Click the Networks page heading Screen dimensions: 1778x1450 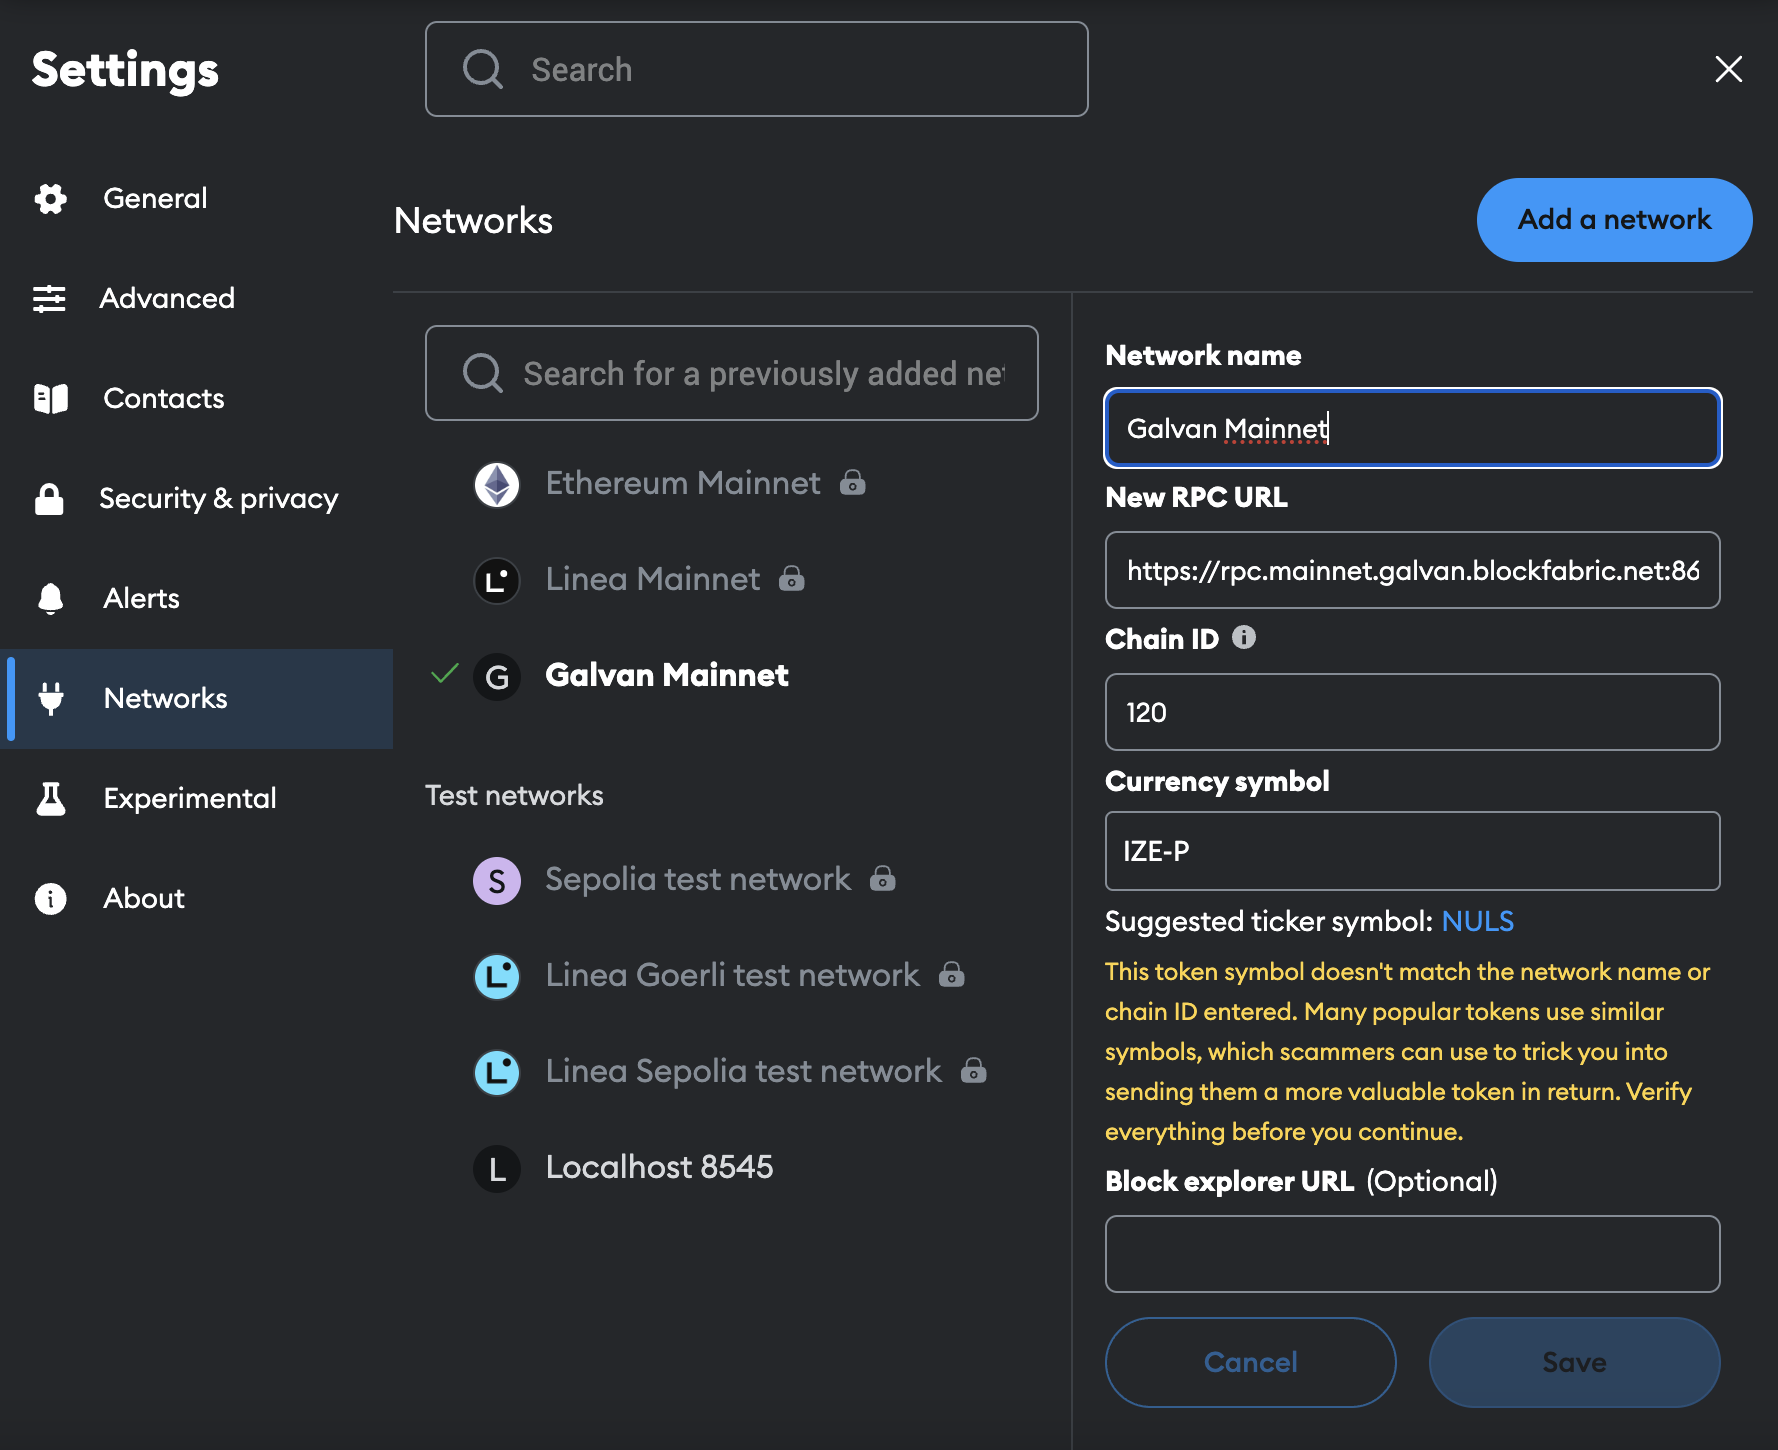(x=473, y=220)
